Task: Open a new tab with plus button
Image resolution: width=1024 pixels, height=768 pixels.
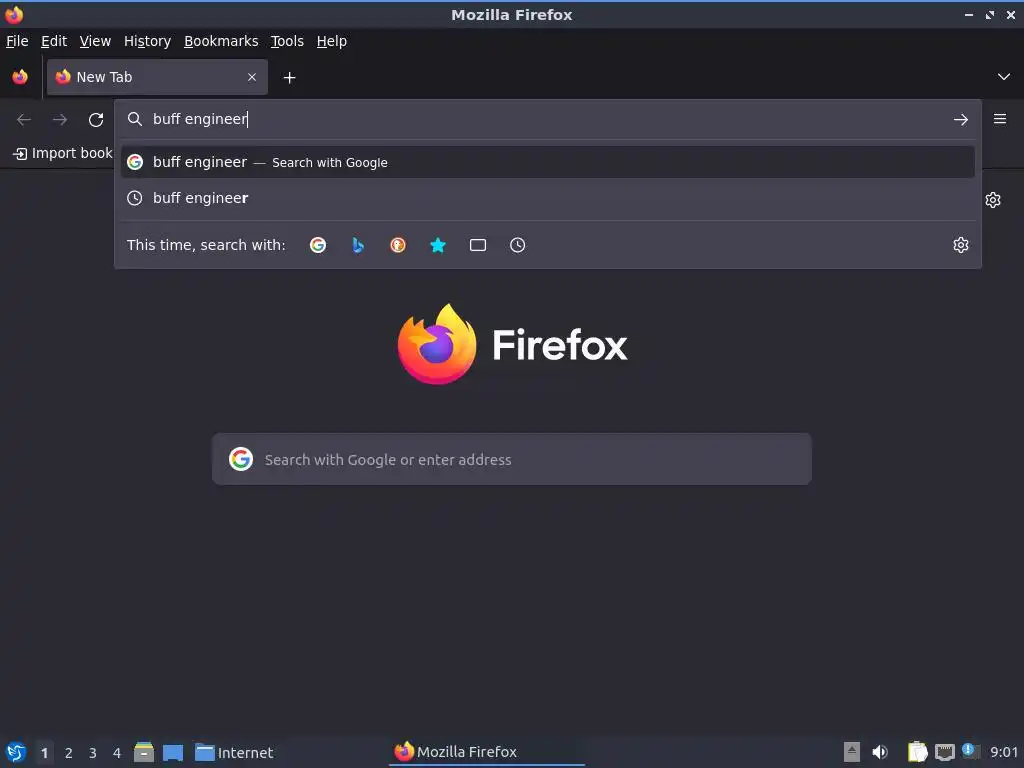Action: click(289, 78)
